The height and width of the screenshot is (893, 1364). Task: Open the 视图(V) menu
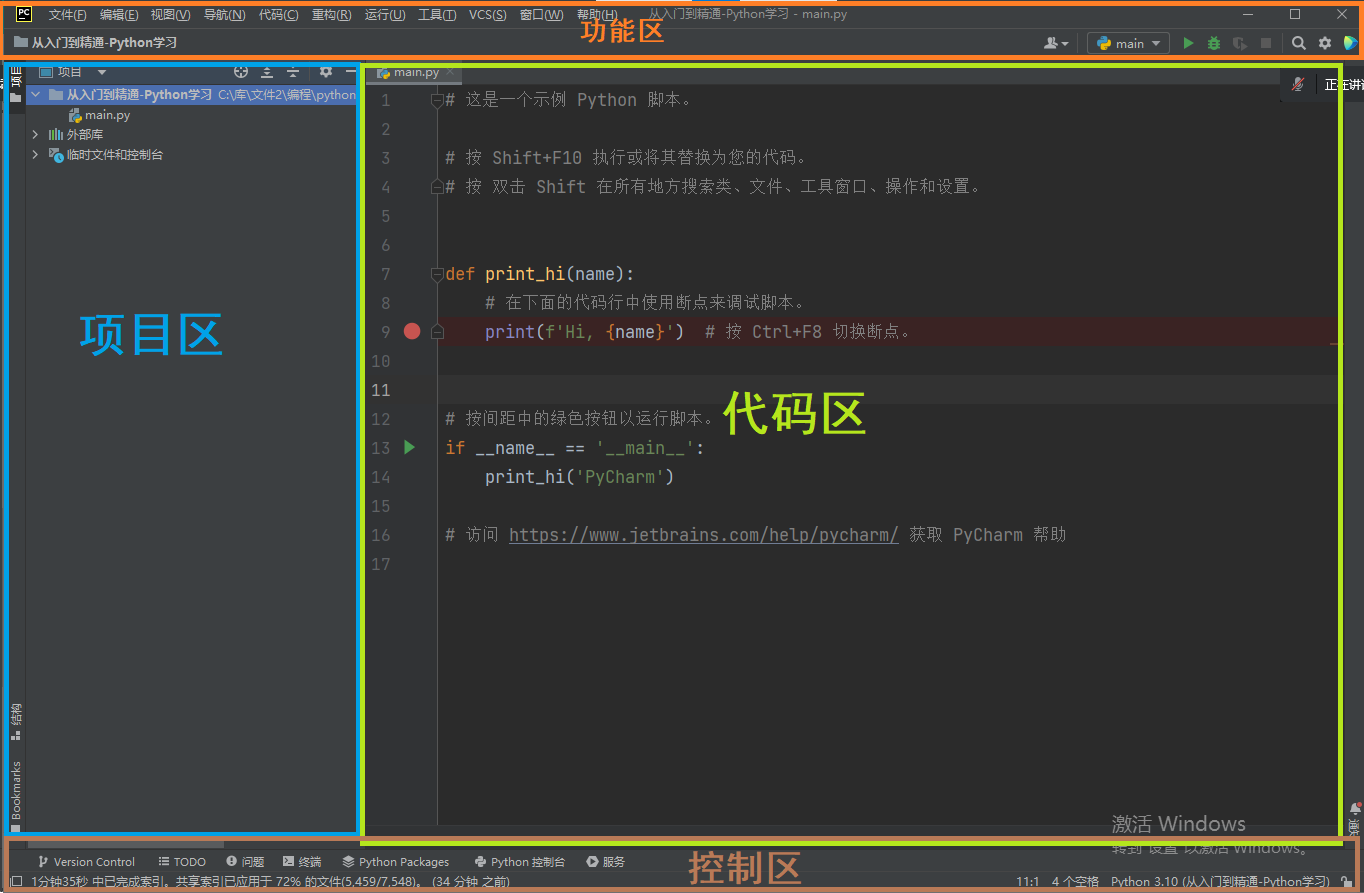[x=170, y=15]
